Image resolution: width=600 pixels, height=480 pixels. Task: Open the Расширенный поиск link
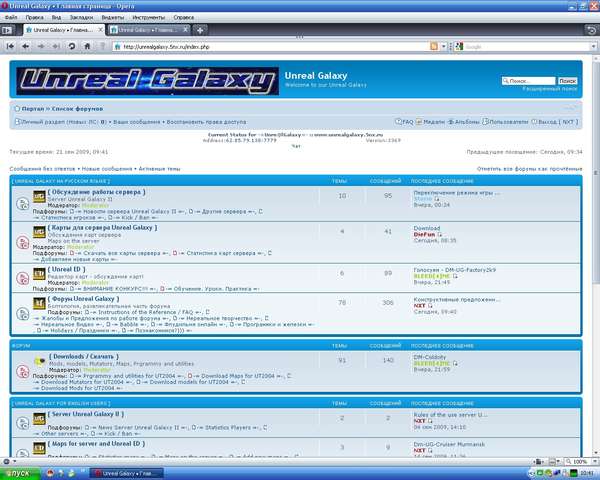(x=549, y=88)
